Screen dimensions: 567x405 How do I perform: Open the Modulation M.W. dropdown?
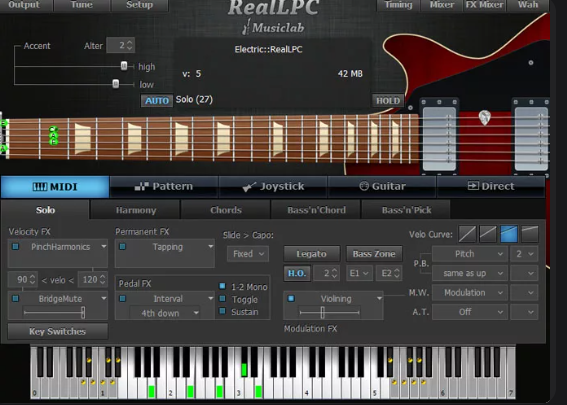point(469,293)
